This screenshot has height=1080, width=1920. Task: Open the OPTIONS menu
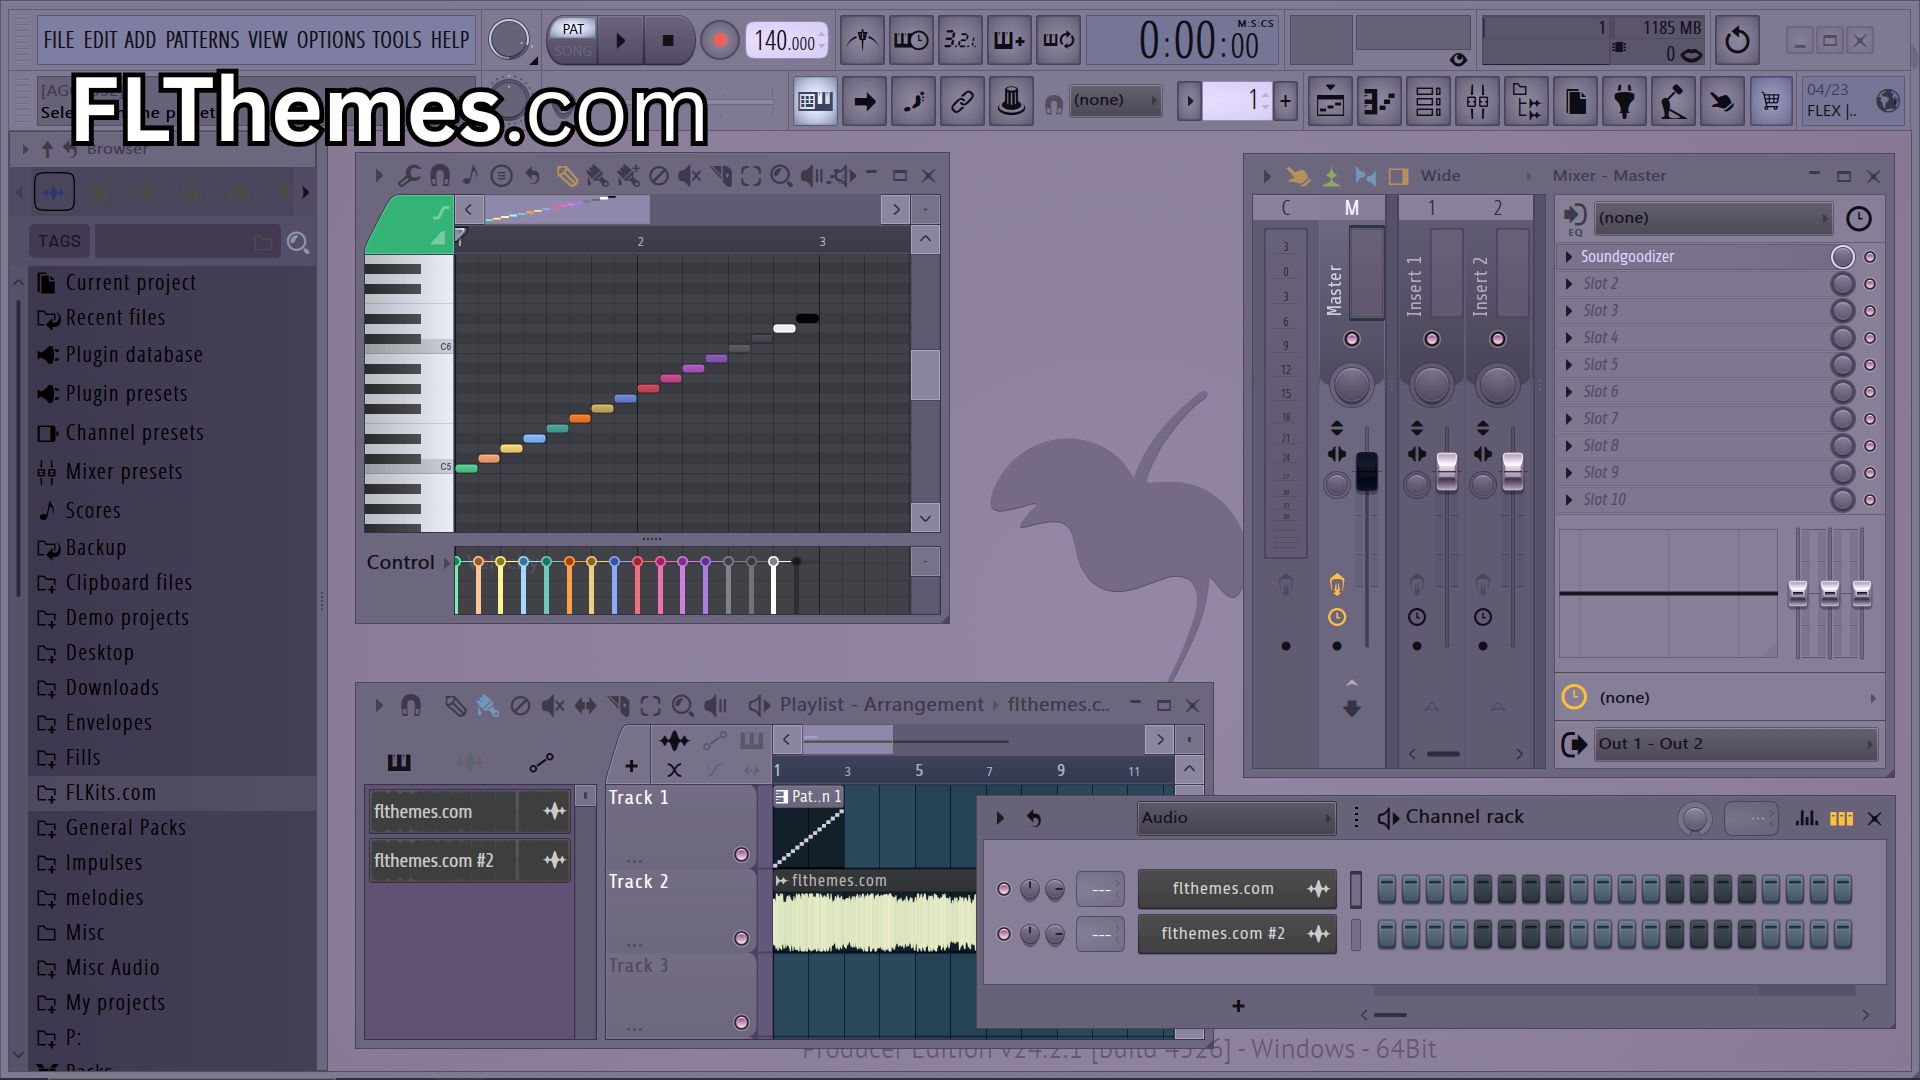(331, 40)
